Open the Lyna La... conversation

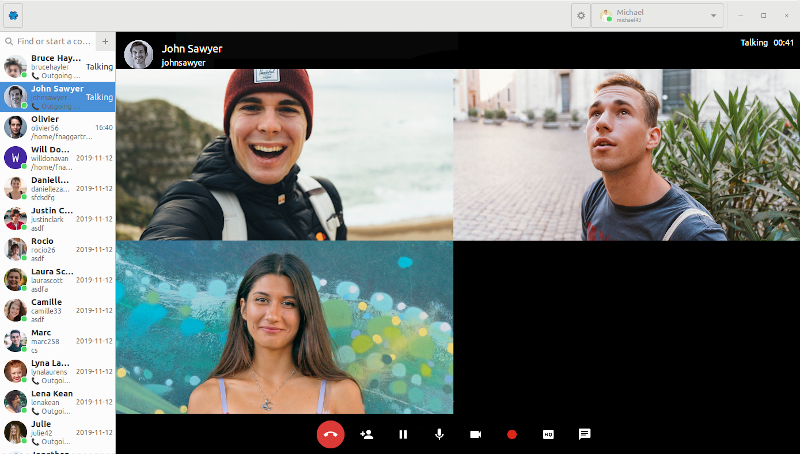[58, 371]
